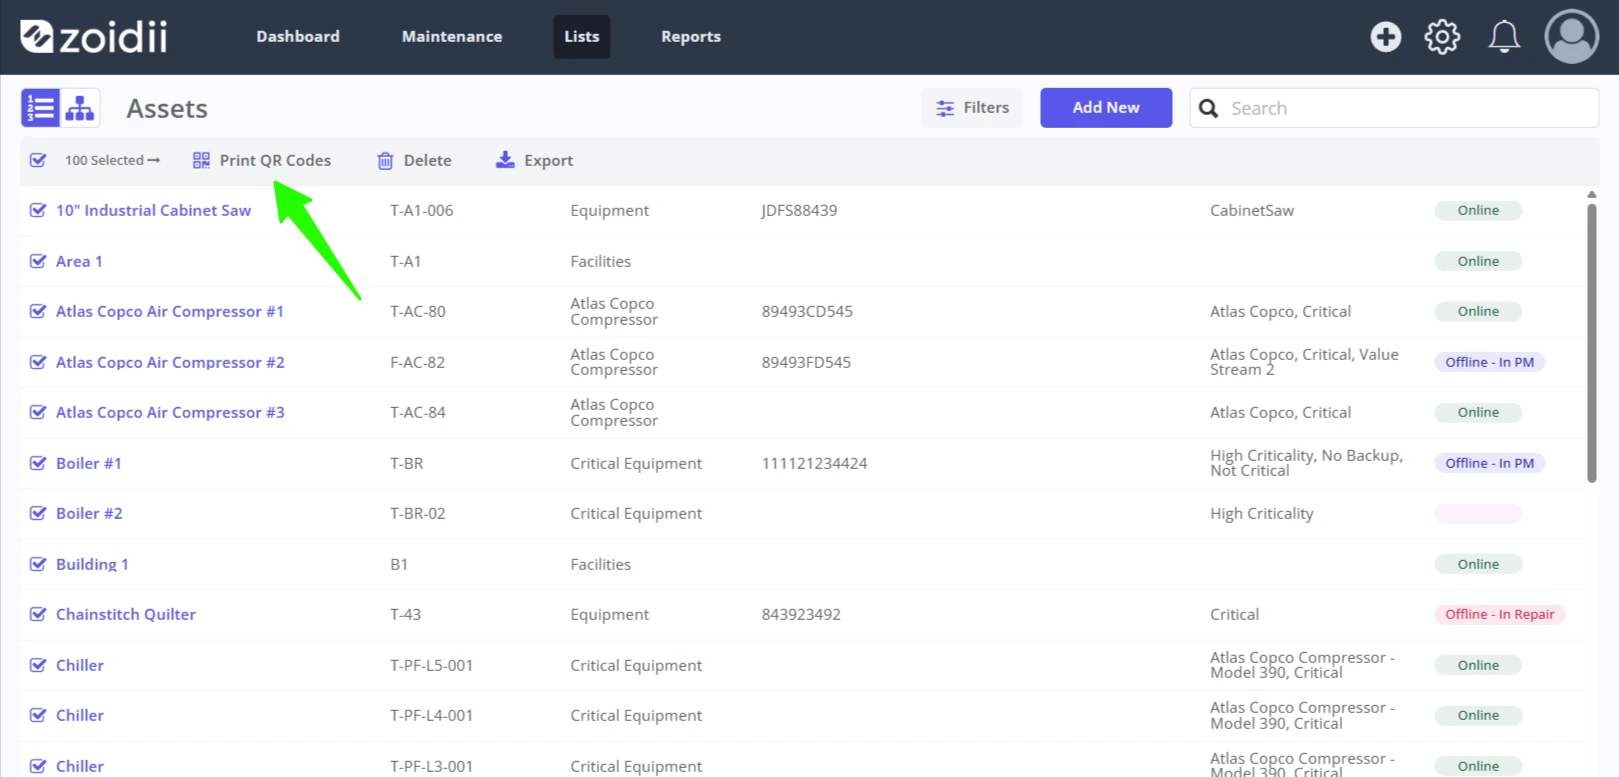
Task: Click the Offline - In Repair status badge
Action: click(1499, 614)
